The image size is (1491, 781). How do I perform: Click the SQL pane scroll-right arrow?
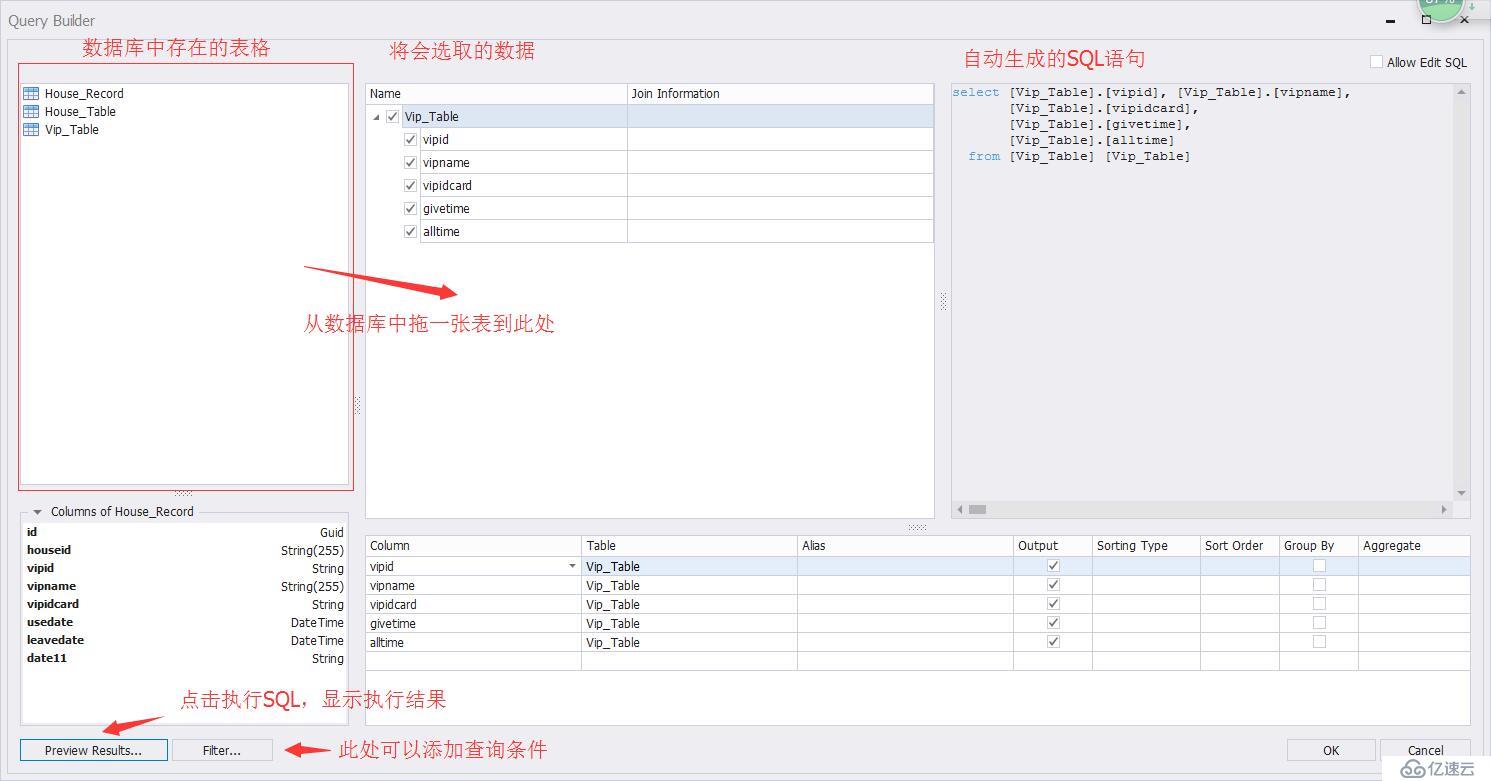click(1444, 509)
